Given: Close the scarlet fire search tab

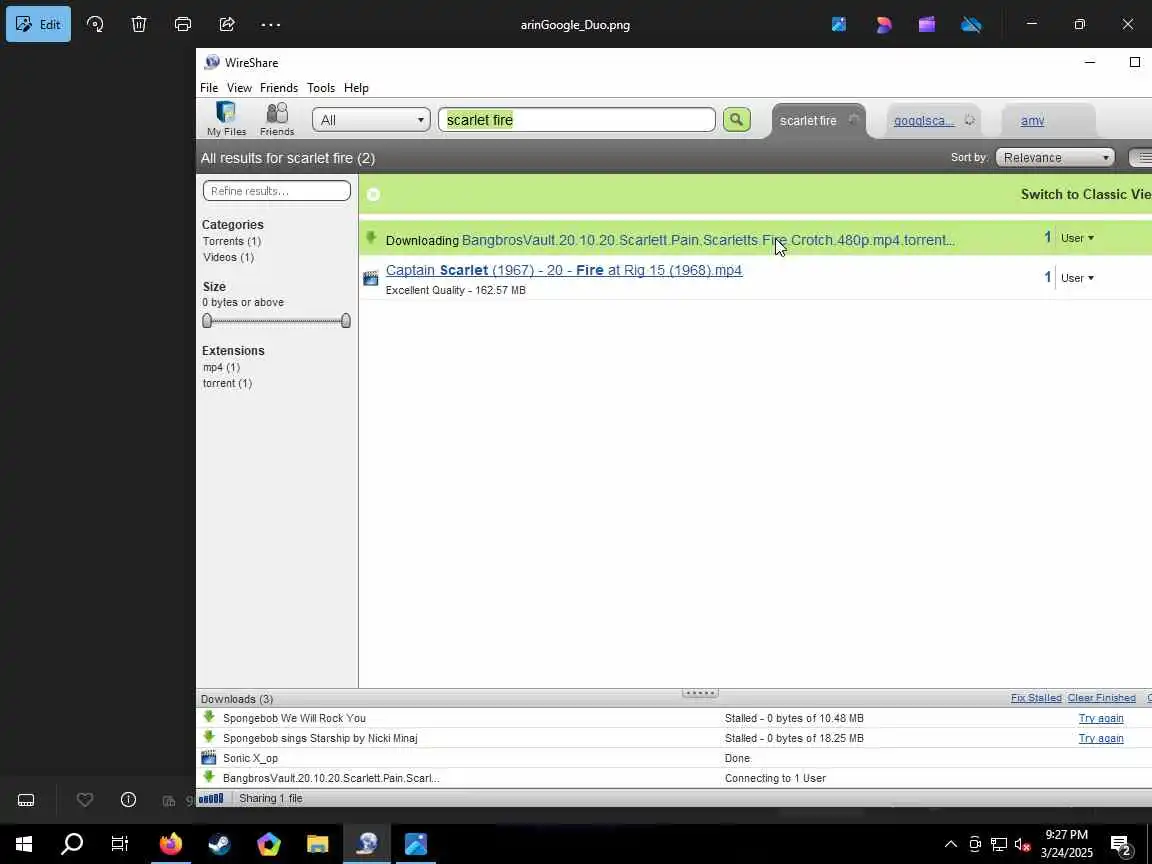Looking at the screenshot, I should click(x=854, y=120).
